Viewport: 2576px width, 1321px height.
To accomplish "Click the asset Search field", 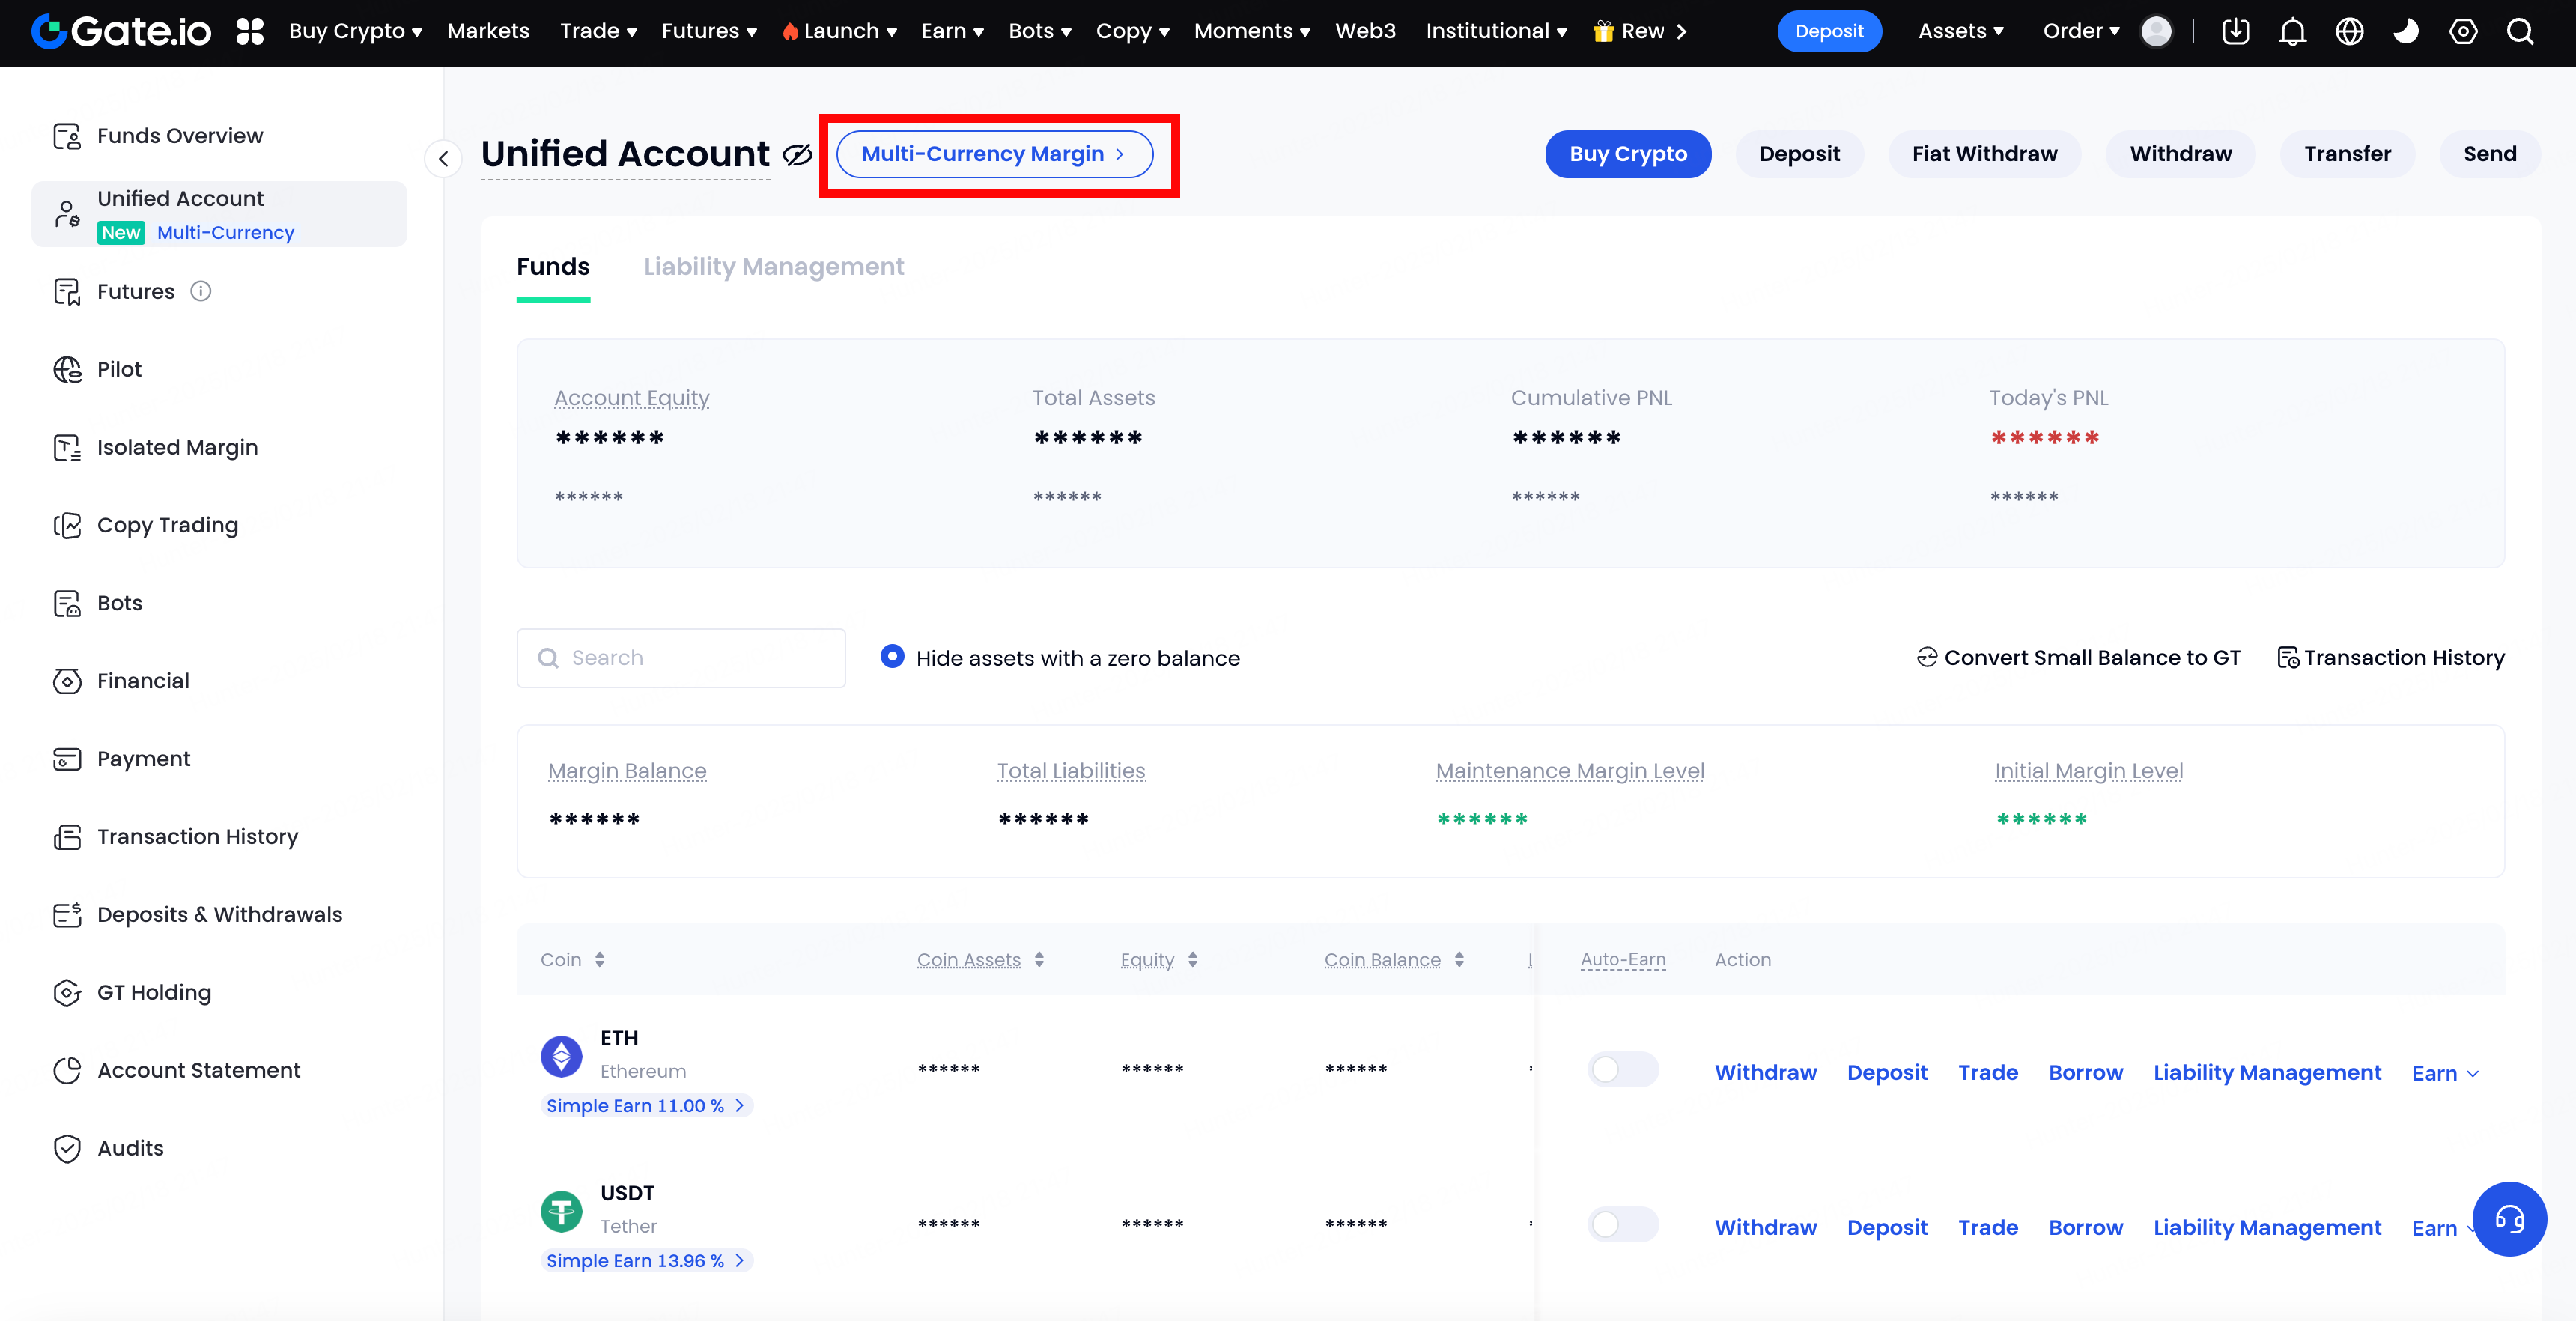I will pos(681,657).
